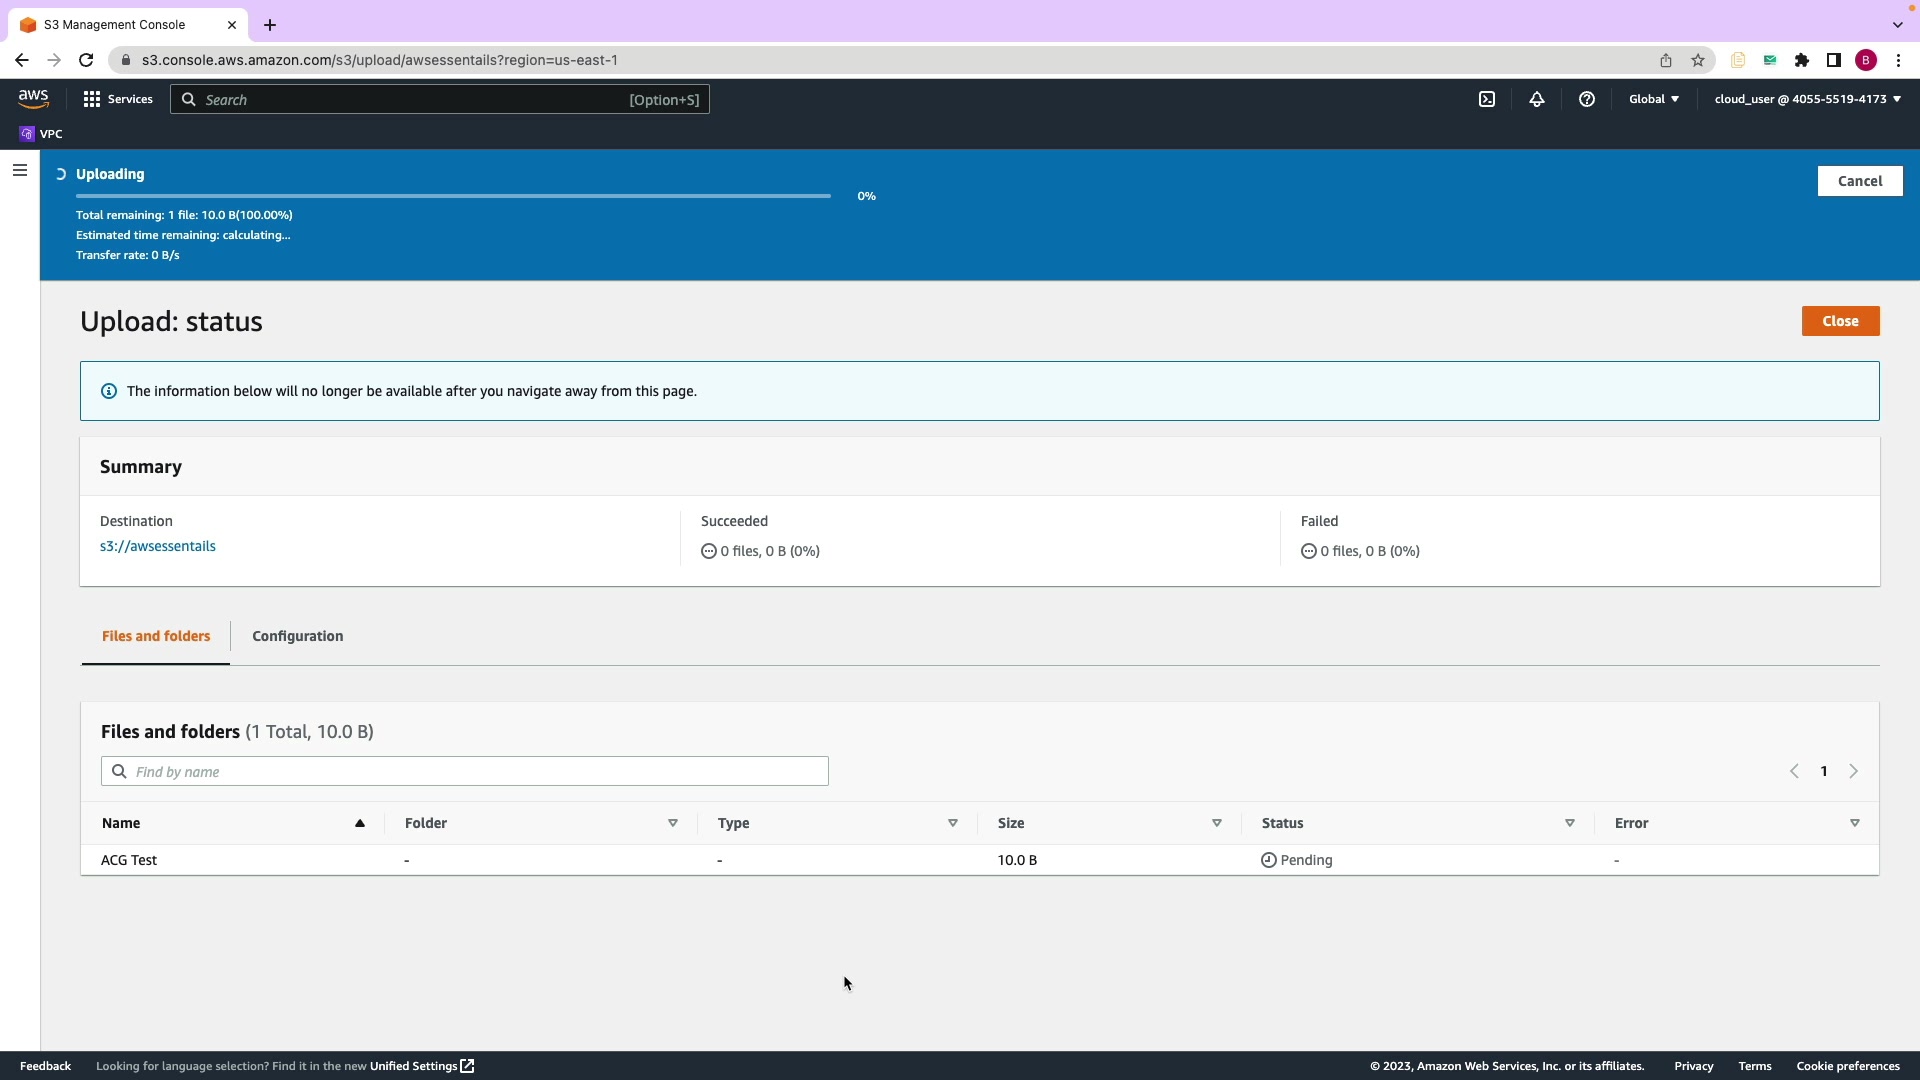1920x1080 pixels.
Task: Click the upload progress bar
Action: click(x=453, y=196)
